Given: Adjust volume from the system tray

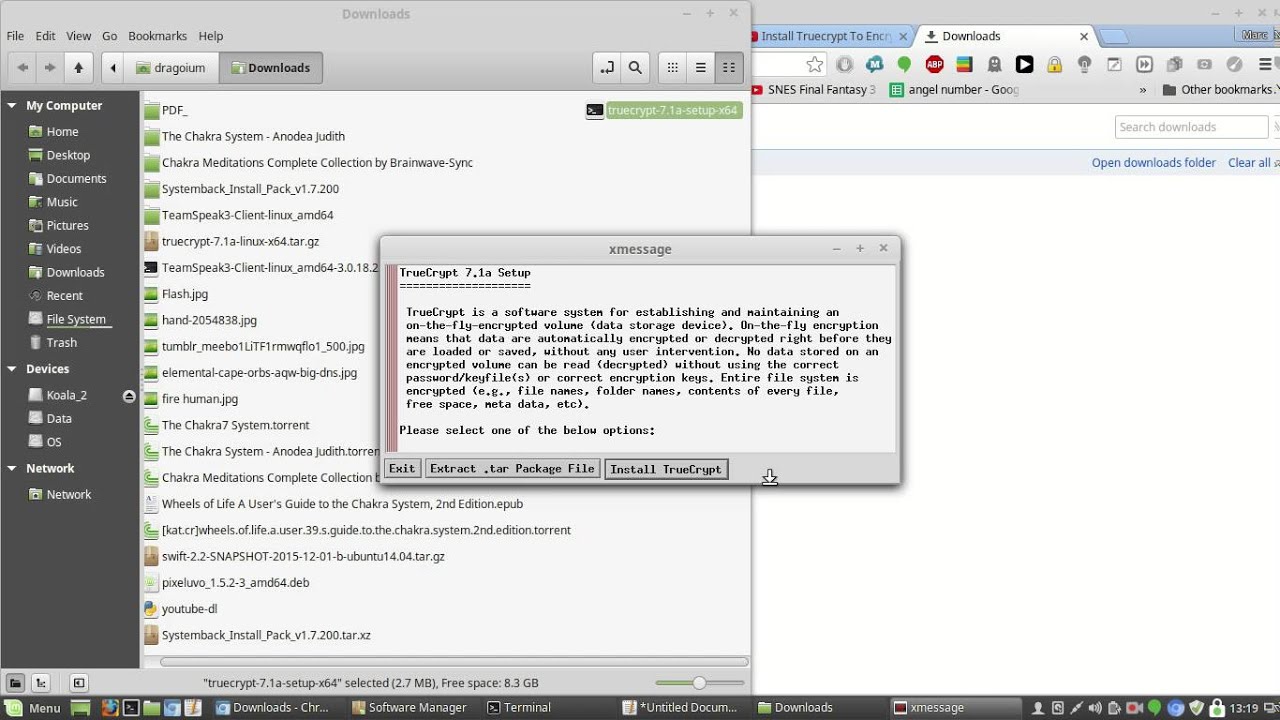Looking at the screenshot, I should [x=1094, y=708].
